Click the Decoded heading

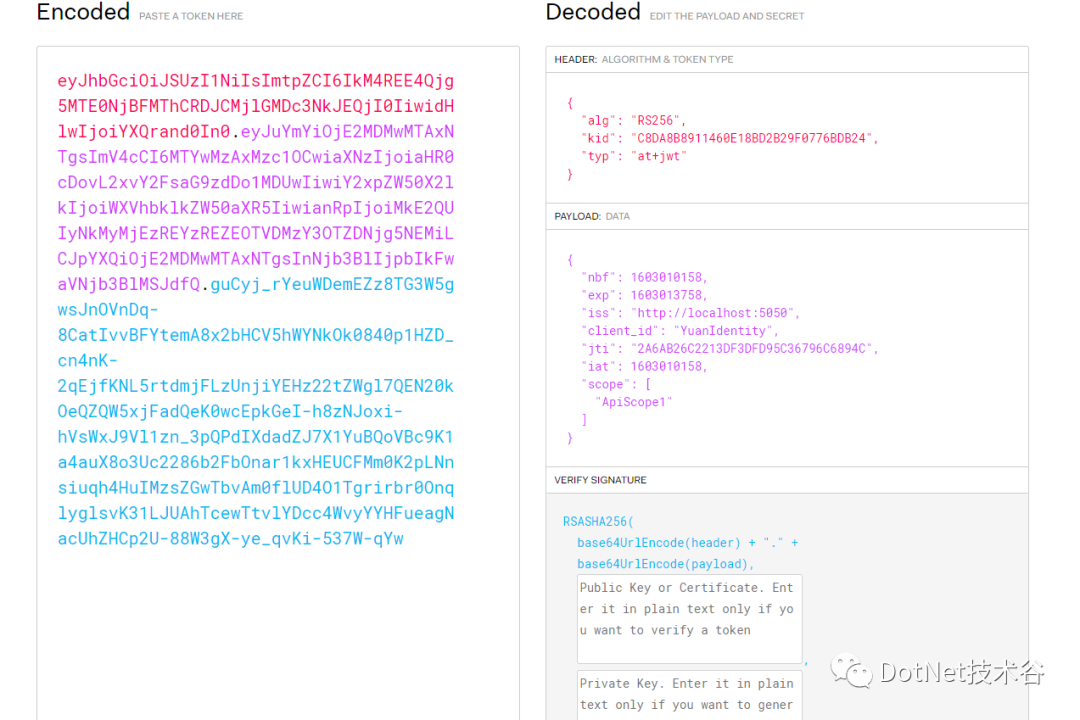(x=593, y=12)
